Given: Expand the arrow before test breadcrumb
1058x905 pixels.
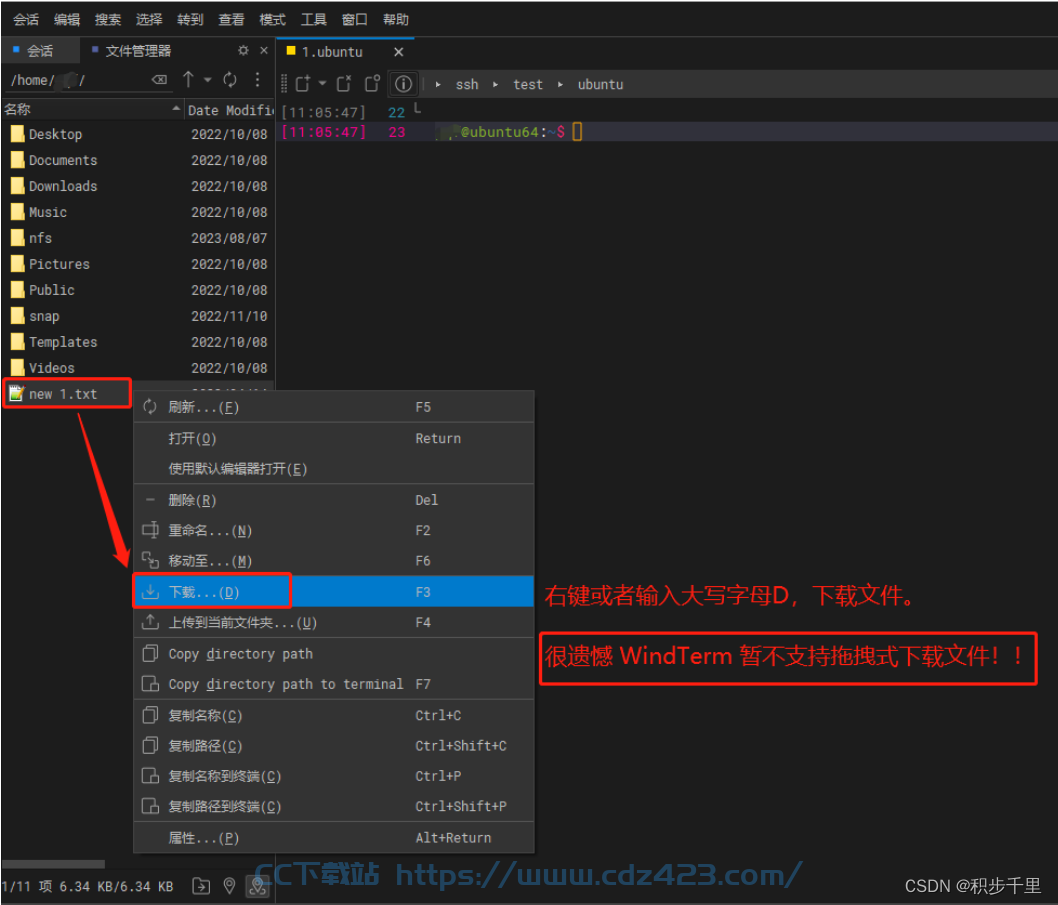Looking at the screenshot, I should pos(495,84).
